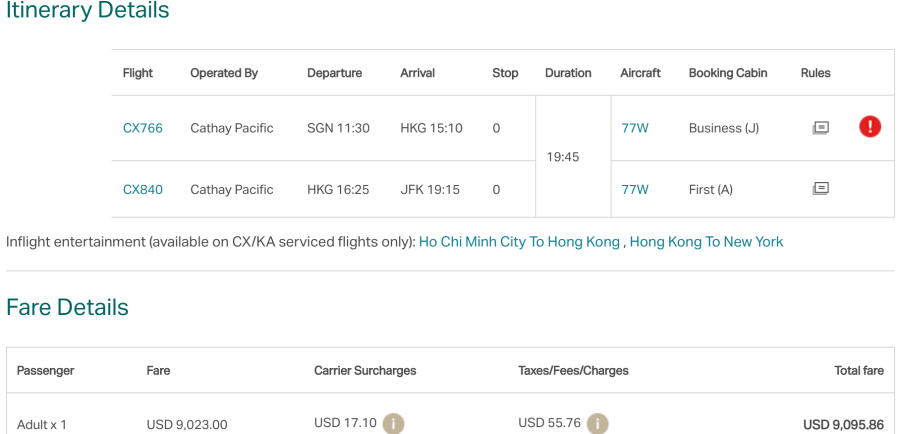Click the Duration column header
Viewport: 900px width, 434px height.
click(x=568, y=73)
